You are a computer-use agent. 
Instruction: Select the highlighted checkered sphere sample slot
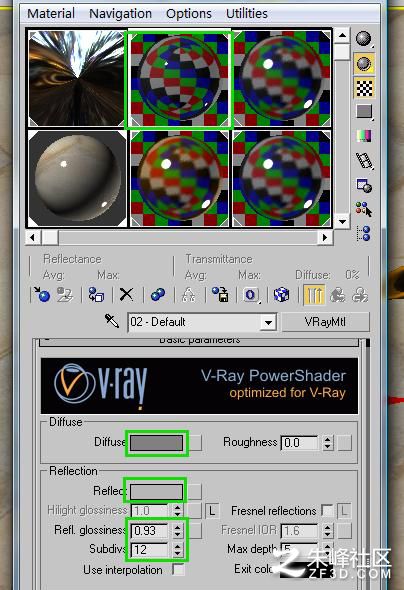179,80
